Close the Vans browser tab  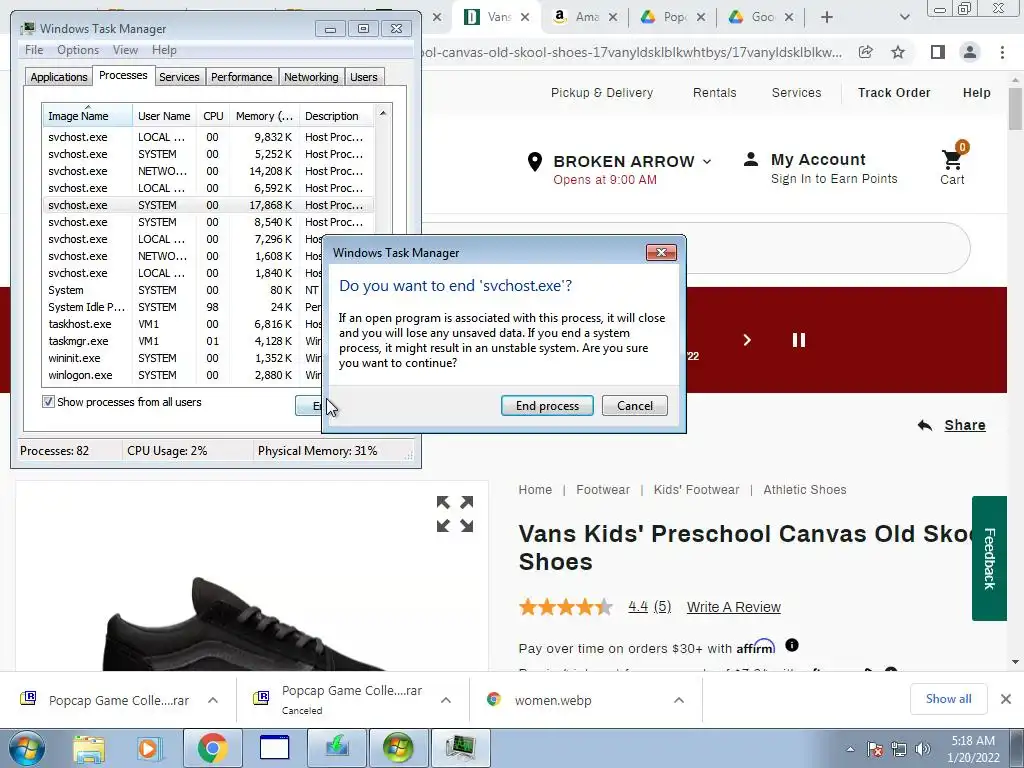tap(525, 18)
